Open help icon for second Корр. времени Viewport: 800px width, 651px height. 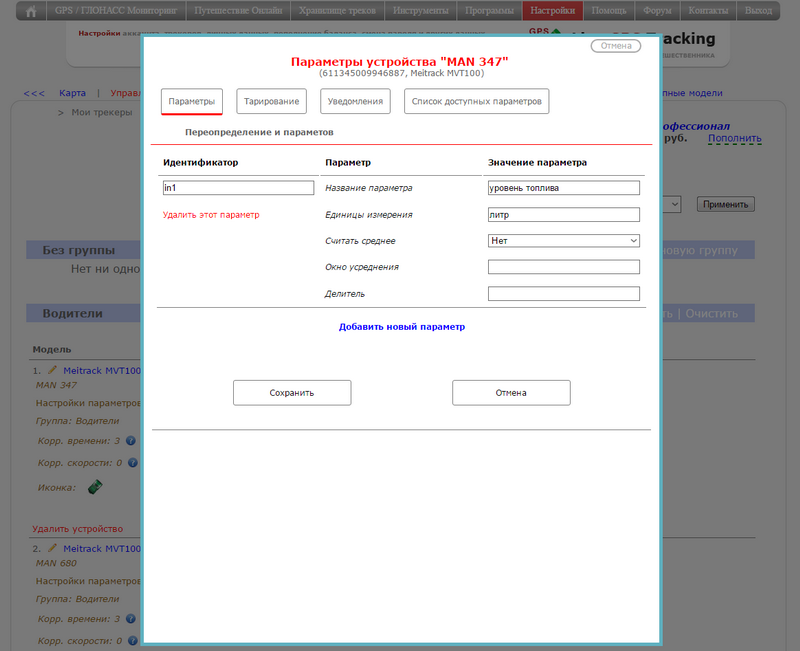tap(130, 620)
